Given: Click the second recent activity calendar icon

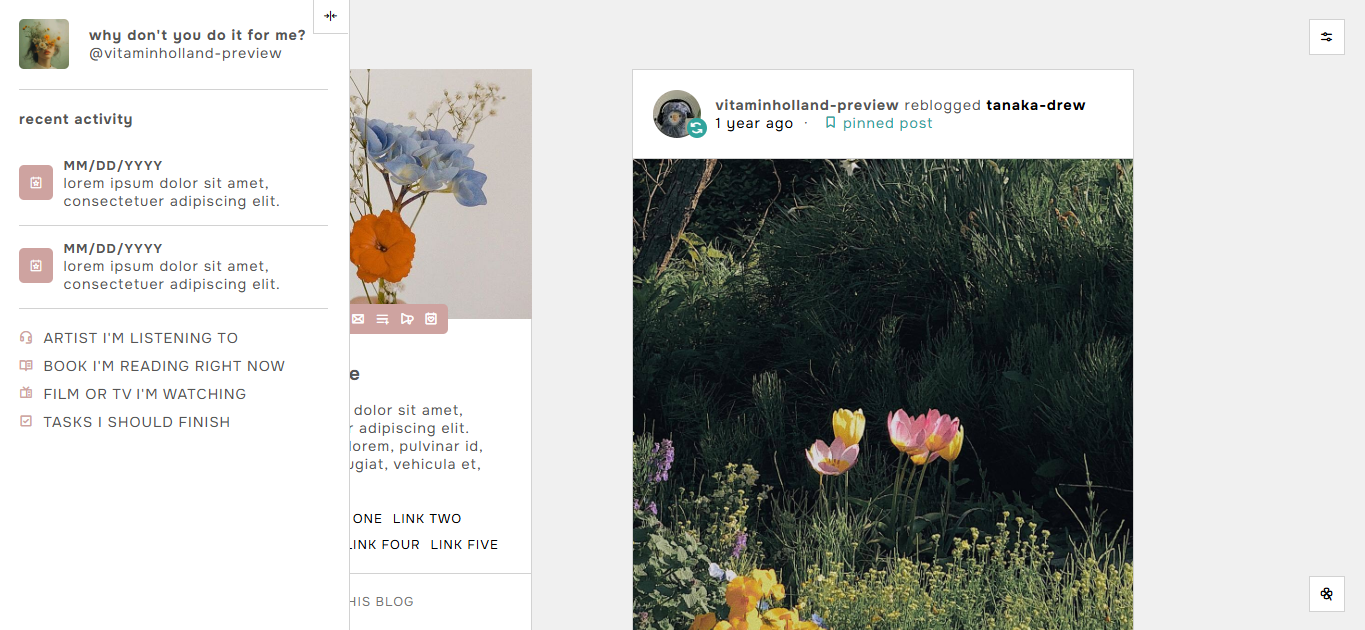Looking at the screenshot, I should (36, 266).
